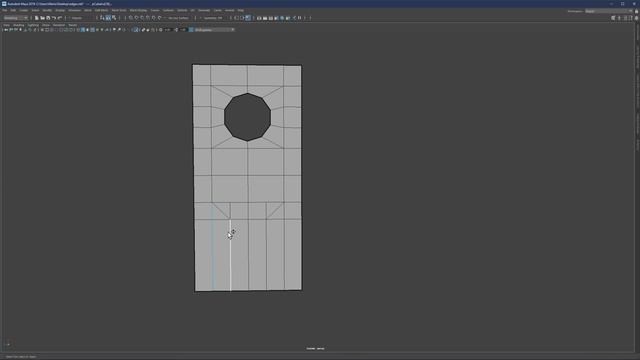Toggle Snap to projected center
Viewport: 640px width, 360px height.
148,18
